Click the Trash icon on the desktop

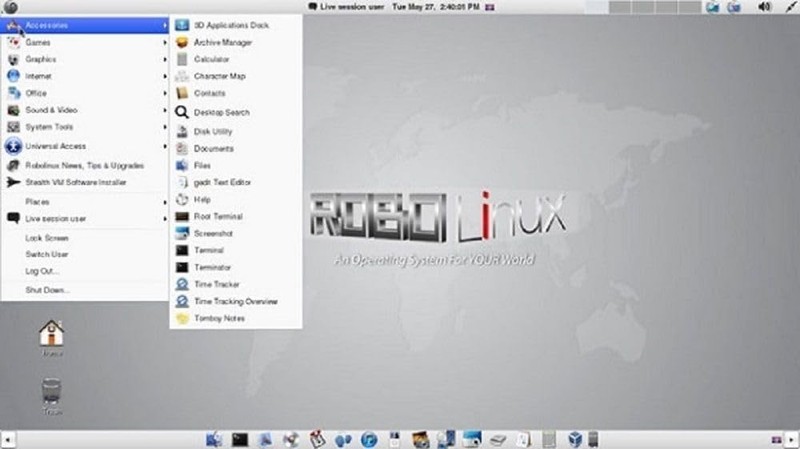52,392
